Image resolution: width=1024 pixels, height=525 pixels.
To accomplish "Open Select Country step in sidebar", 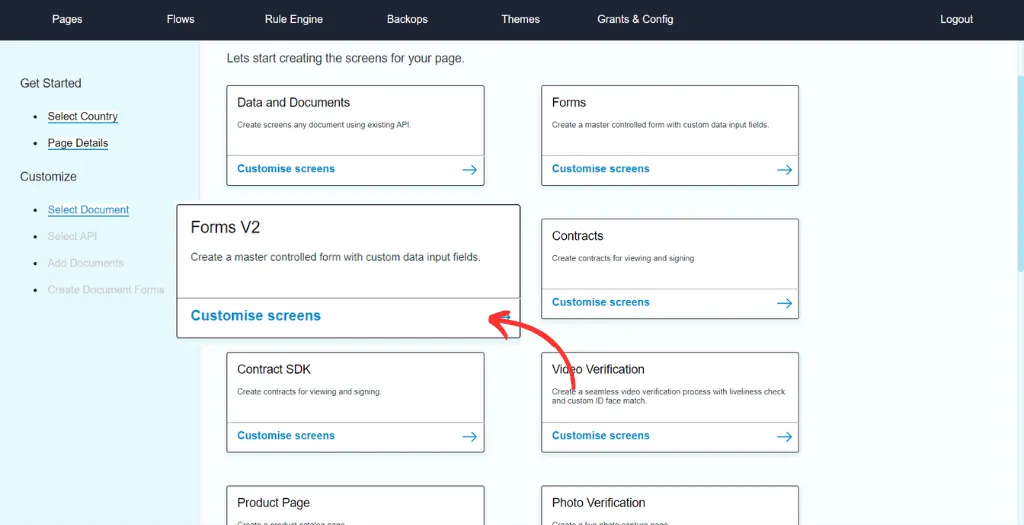I will 82,116.
